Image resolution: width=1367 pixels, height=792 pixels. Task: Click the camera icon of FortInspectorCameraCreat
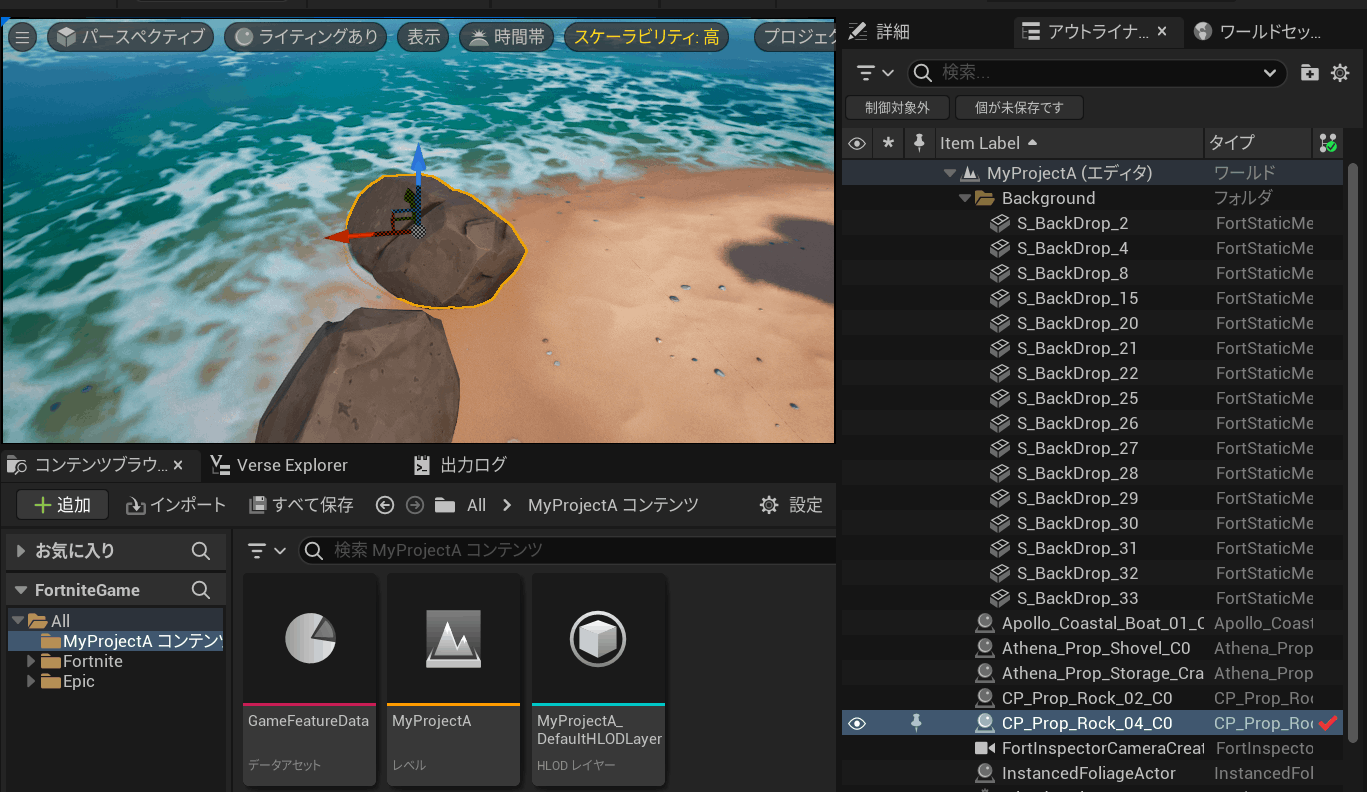985,748
